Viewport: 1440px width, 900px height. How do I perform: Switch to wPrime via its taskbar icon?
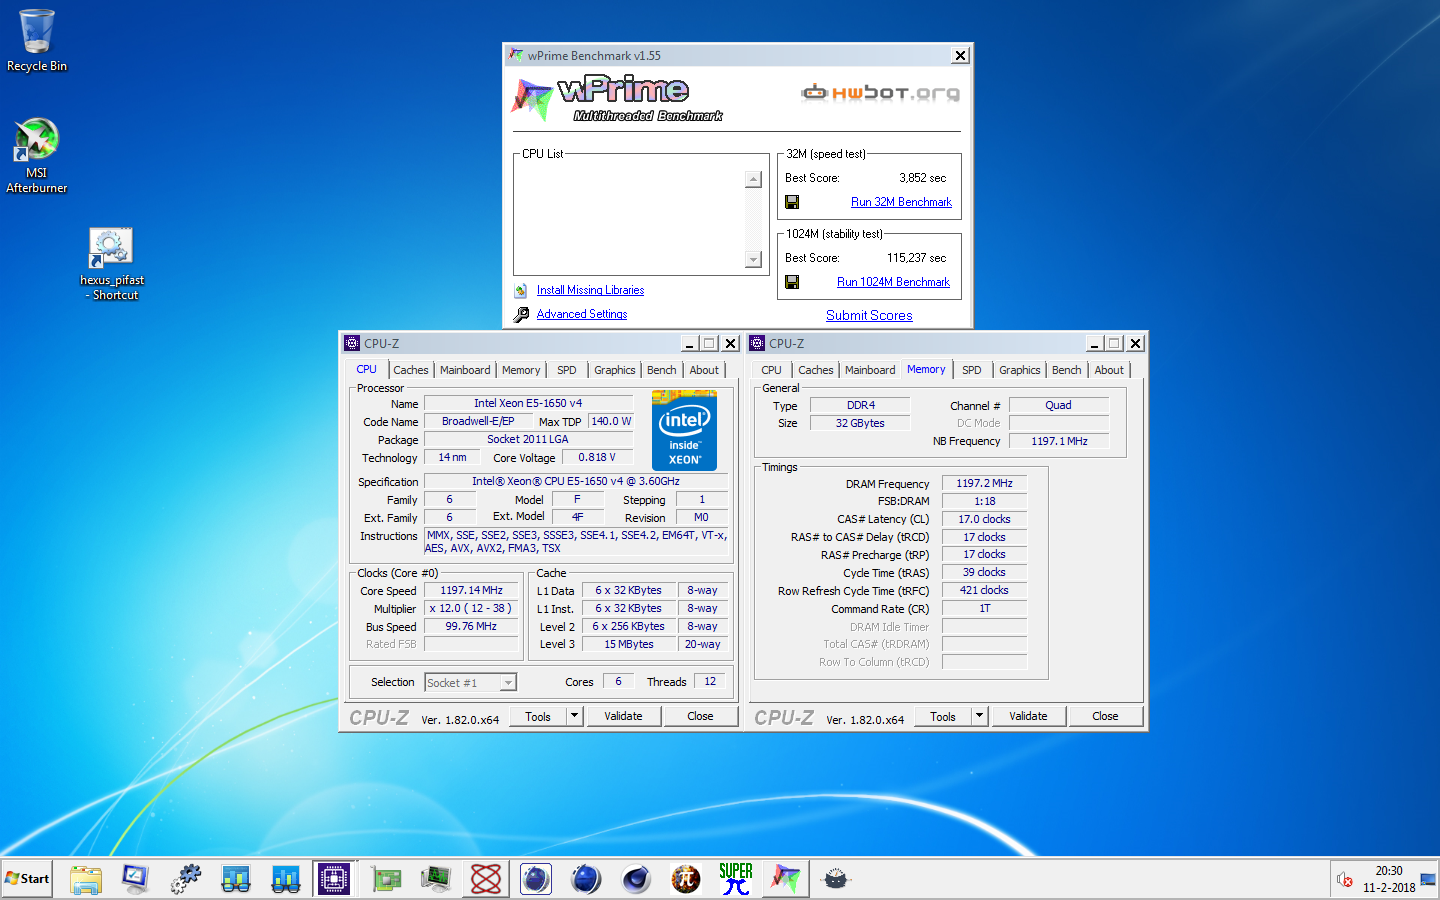pyautogui.click(x=786, y=879)
